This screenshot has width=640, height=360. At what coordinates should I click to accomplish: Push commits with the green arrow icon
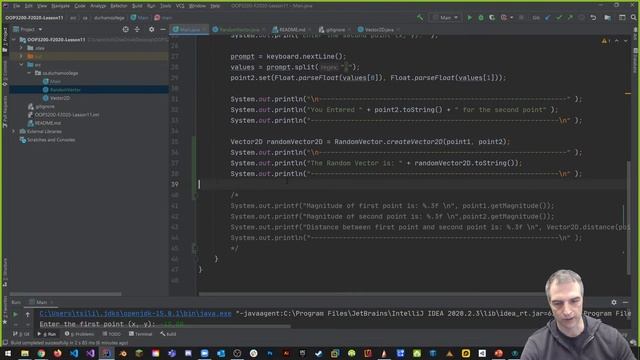(x=570, y=18)
